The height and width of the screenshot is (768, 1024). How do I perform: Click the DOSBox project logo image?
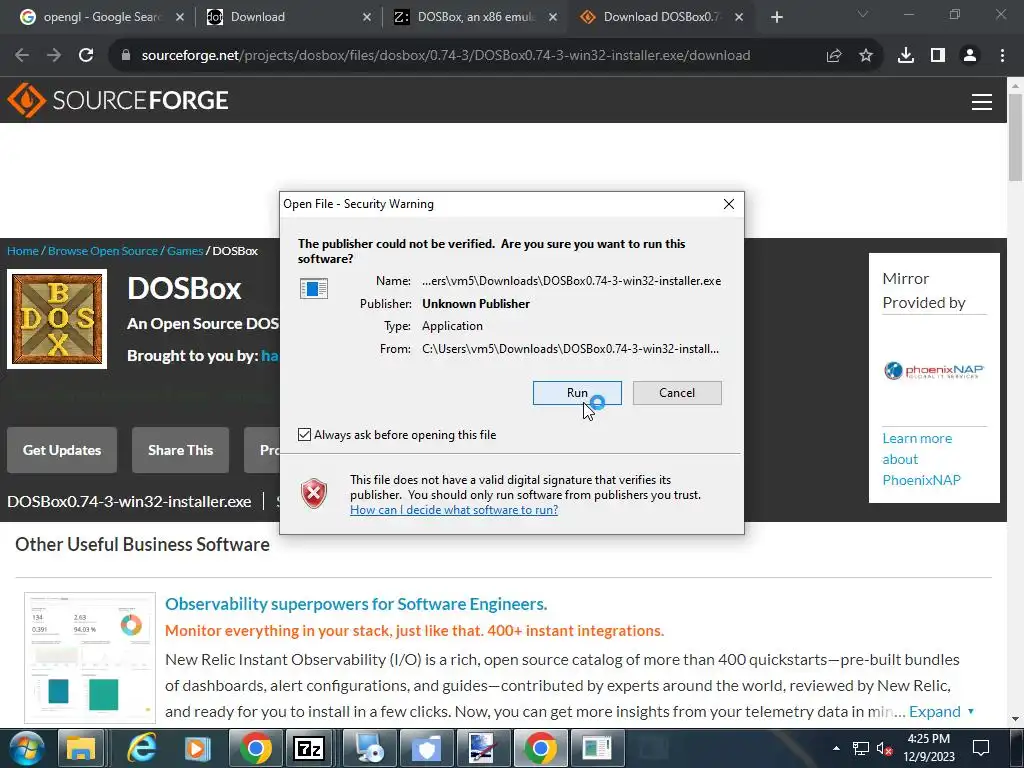click(x=57, y=319)
